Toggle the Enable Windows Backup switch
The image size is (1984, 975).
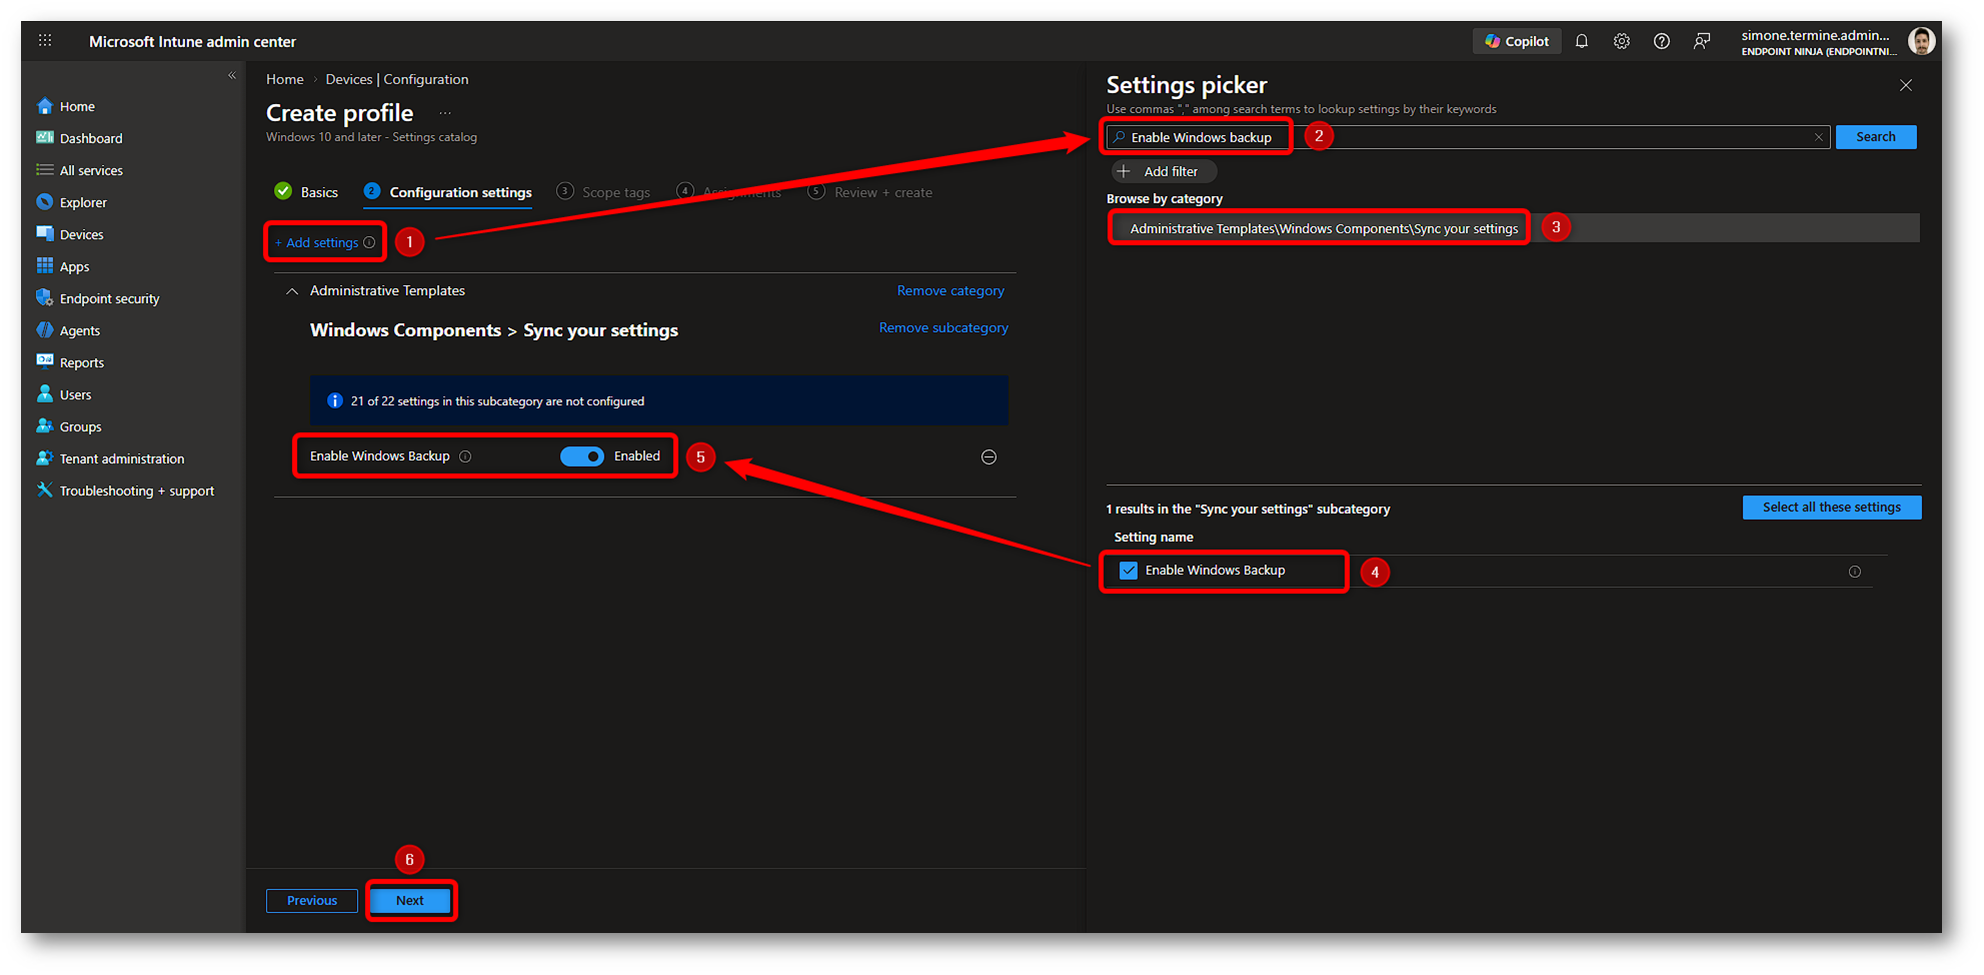(x=582, y=456)
